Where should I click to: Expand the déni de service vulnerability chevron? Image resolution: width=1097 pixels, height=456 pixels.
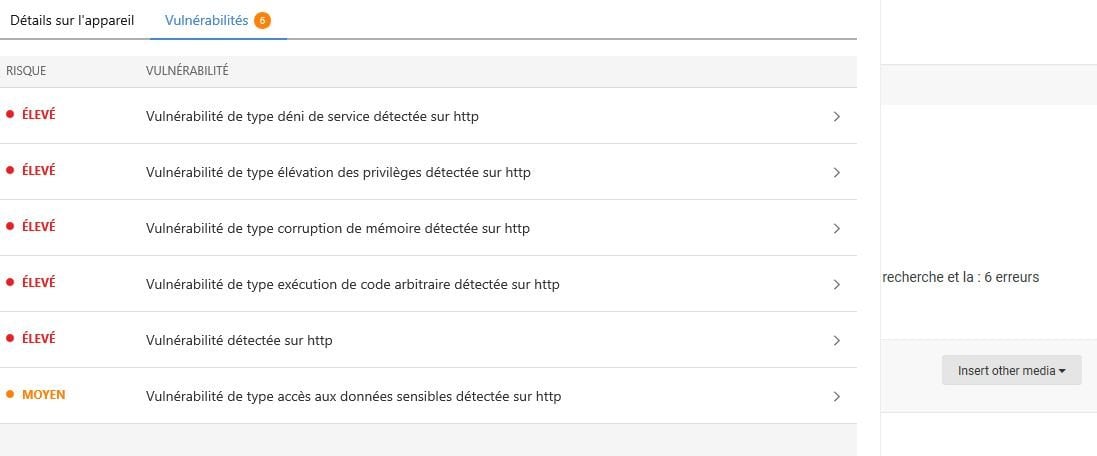(x=837, y=117)
